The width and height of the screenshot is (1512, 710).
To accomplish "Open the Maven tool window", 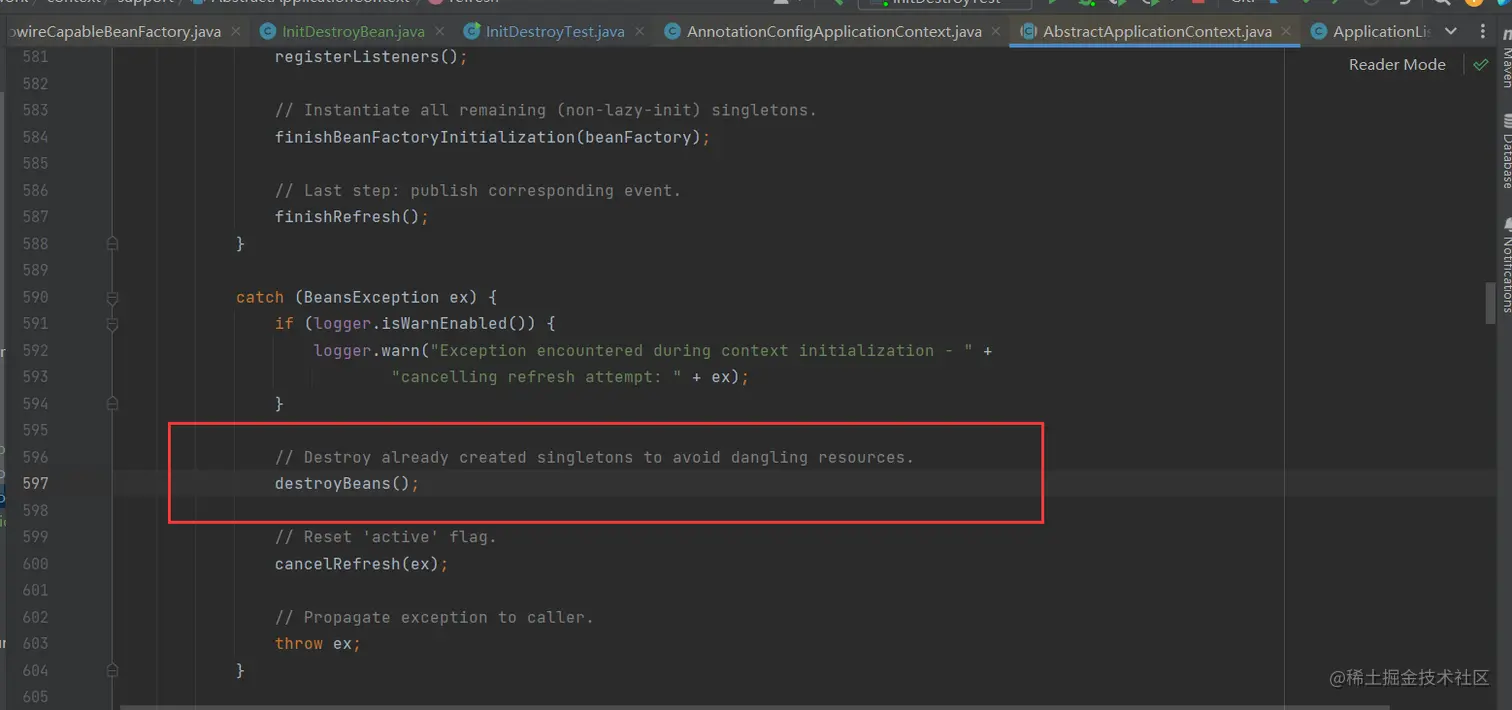I will [x=1505, y=58].
